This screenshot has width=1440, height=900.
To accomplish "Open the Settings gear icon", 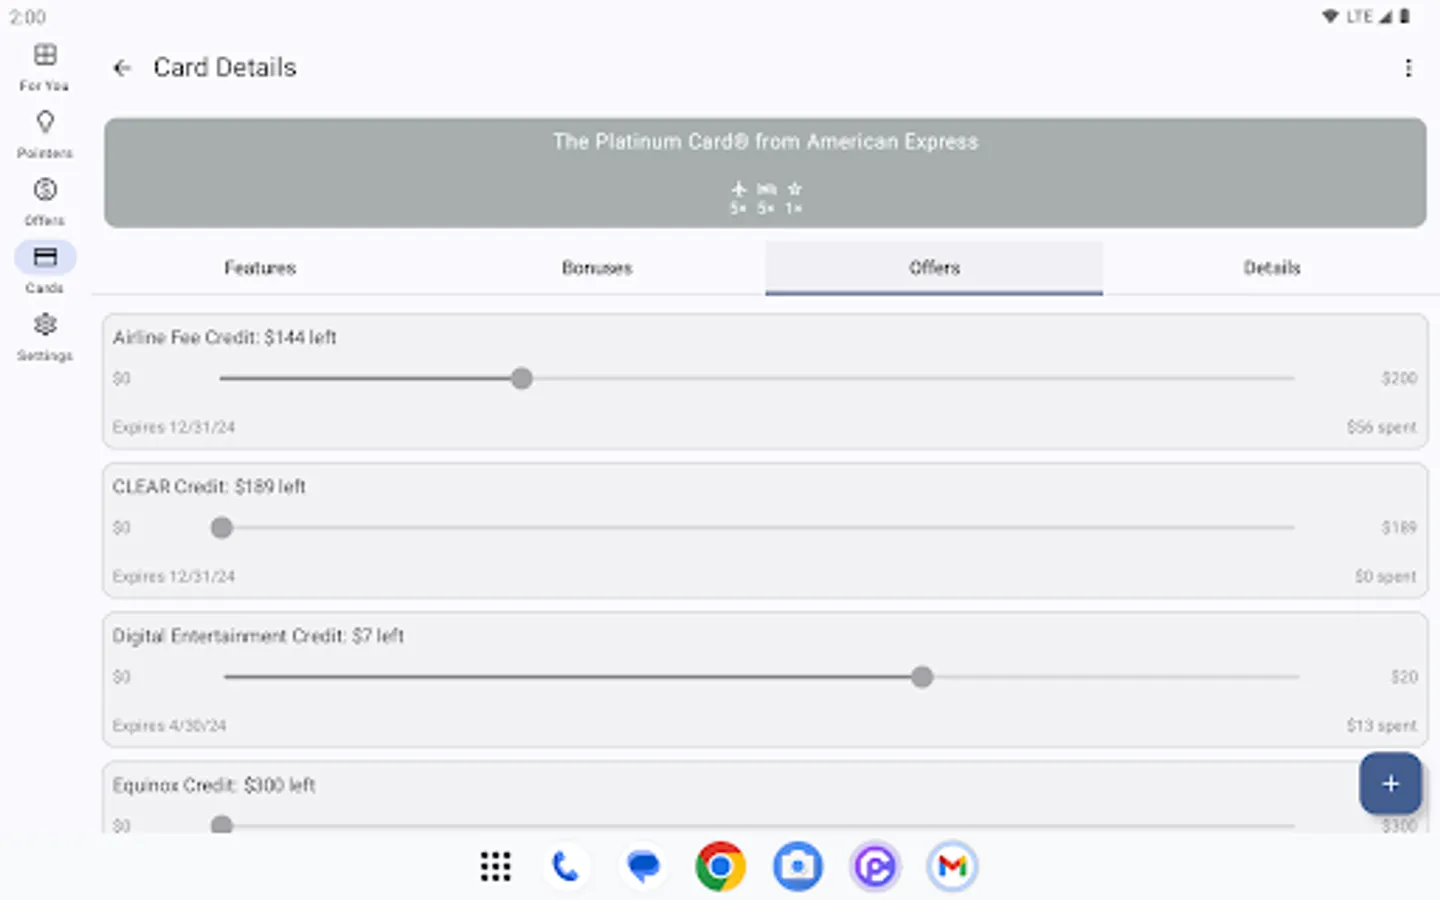I will pyautogui.click(x=45, y=324).
